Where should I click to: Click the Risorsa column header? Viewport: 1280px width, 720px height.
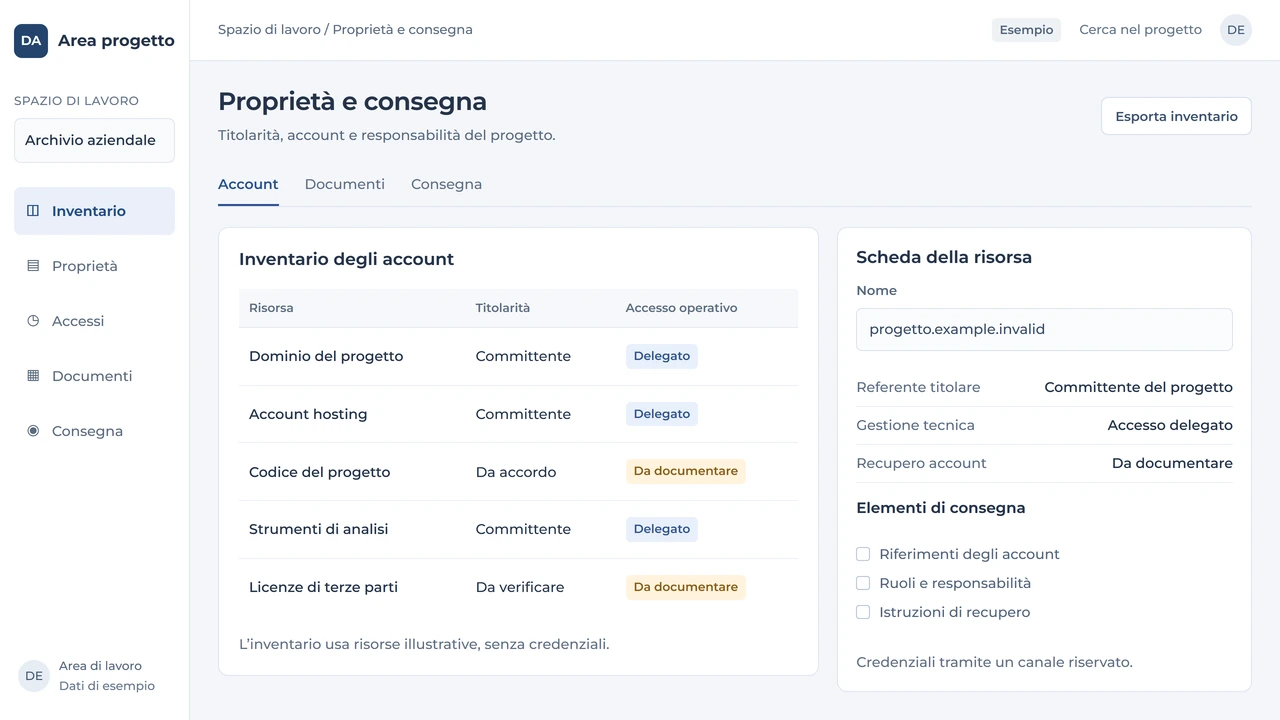tap(271, 308)
